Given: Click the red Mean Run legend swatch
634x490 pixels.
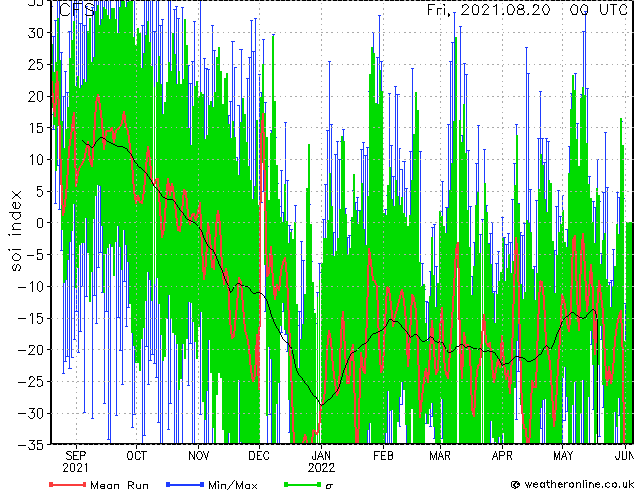Looking at the screenshot, I should [x=68, y=484].
